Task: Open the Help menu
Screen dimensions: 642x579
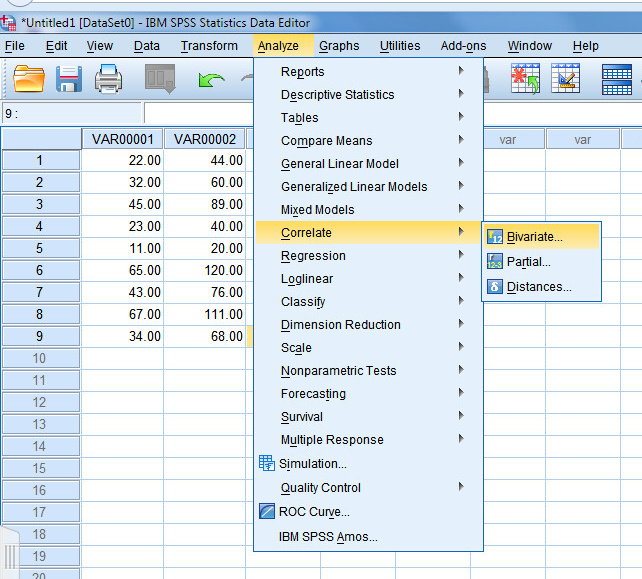Action: (585, 46)
